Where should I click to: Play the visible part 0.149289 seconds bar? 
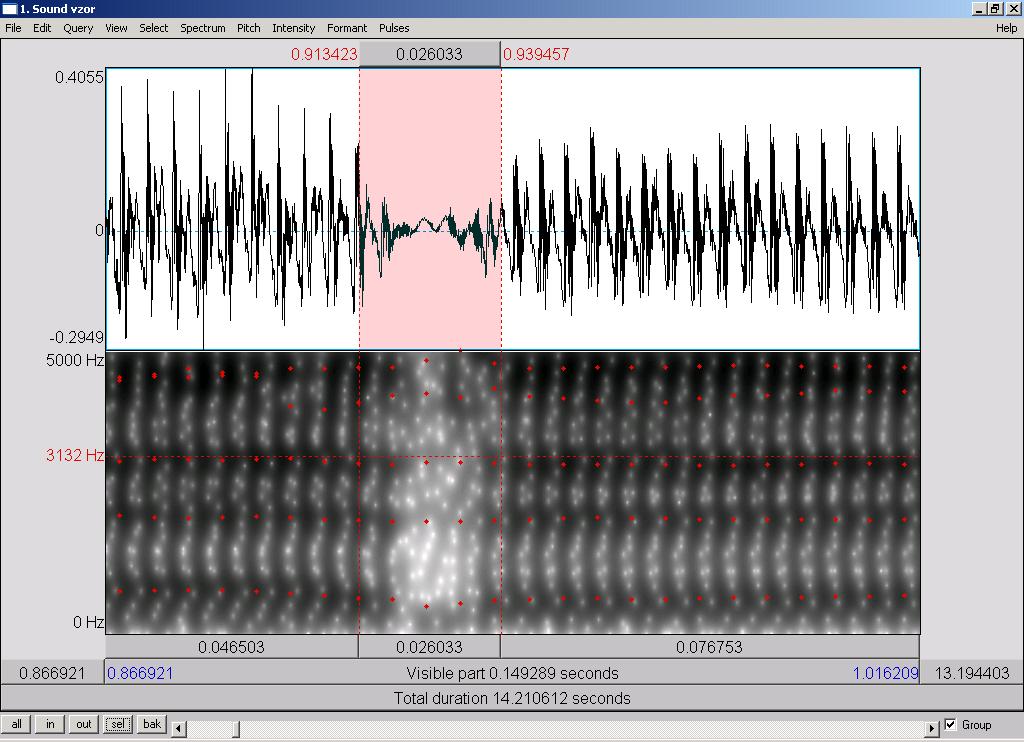pos(513,673)
